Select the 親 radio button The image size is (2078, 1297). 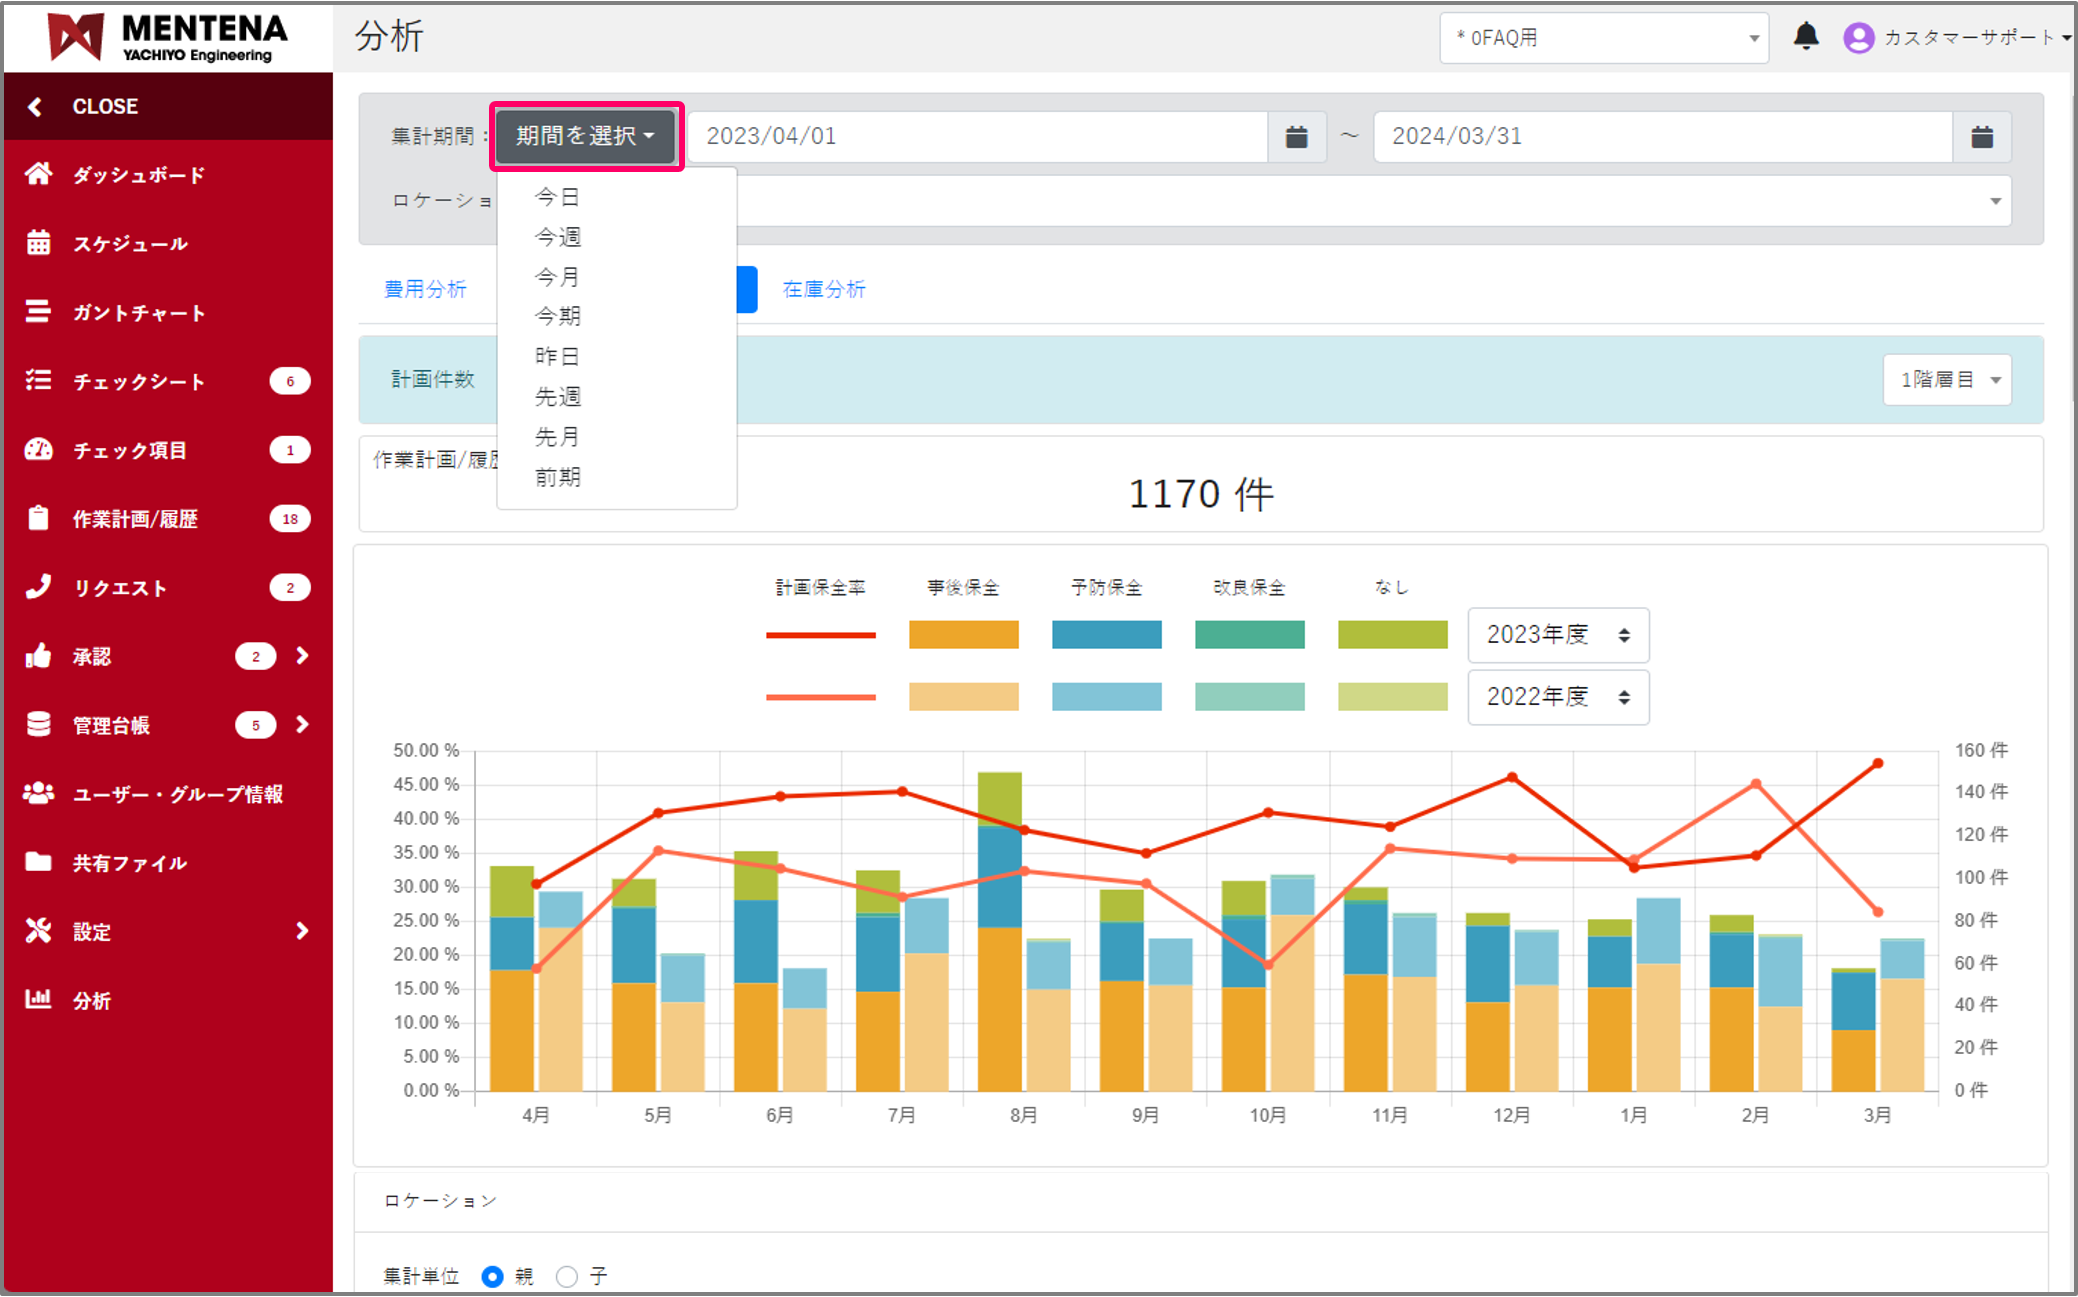(x=492, y=1276)
